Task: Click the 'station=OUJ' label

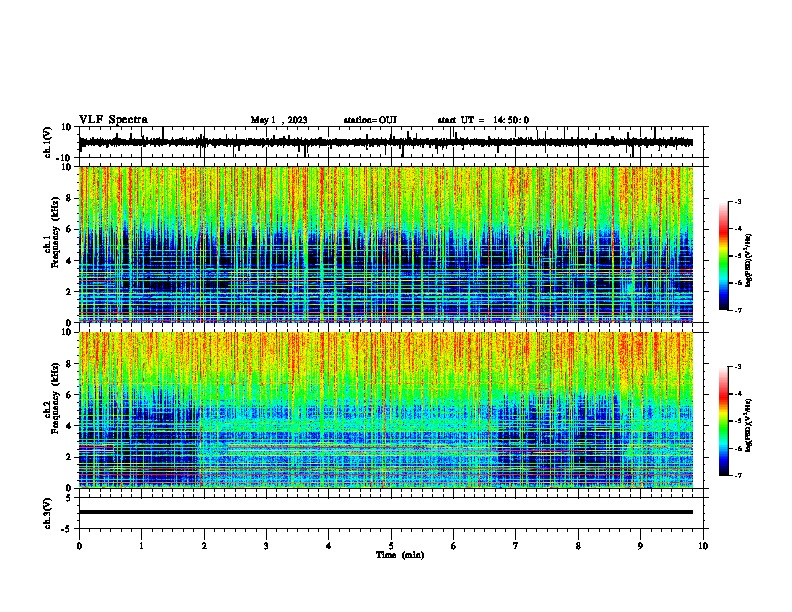Action: point(370,120)
